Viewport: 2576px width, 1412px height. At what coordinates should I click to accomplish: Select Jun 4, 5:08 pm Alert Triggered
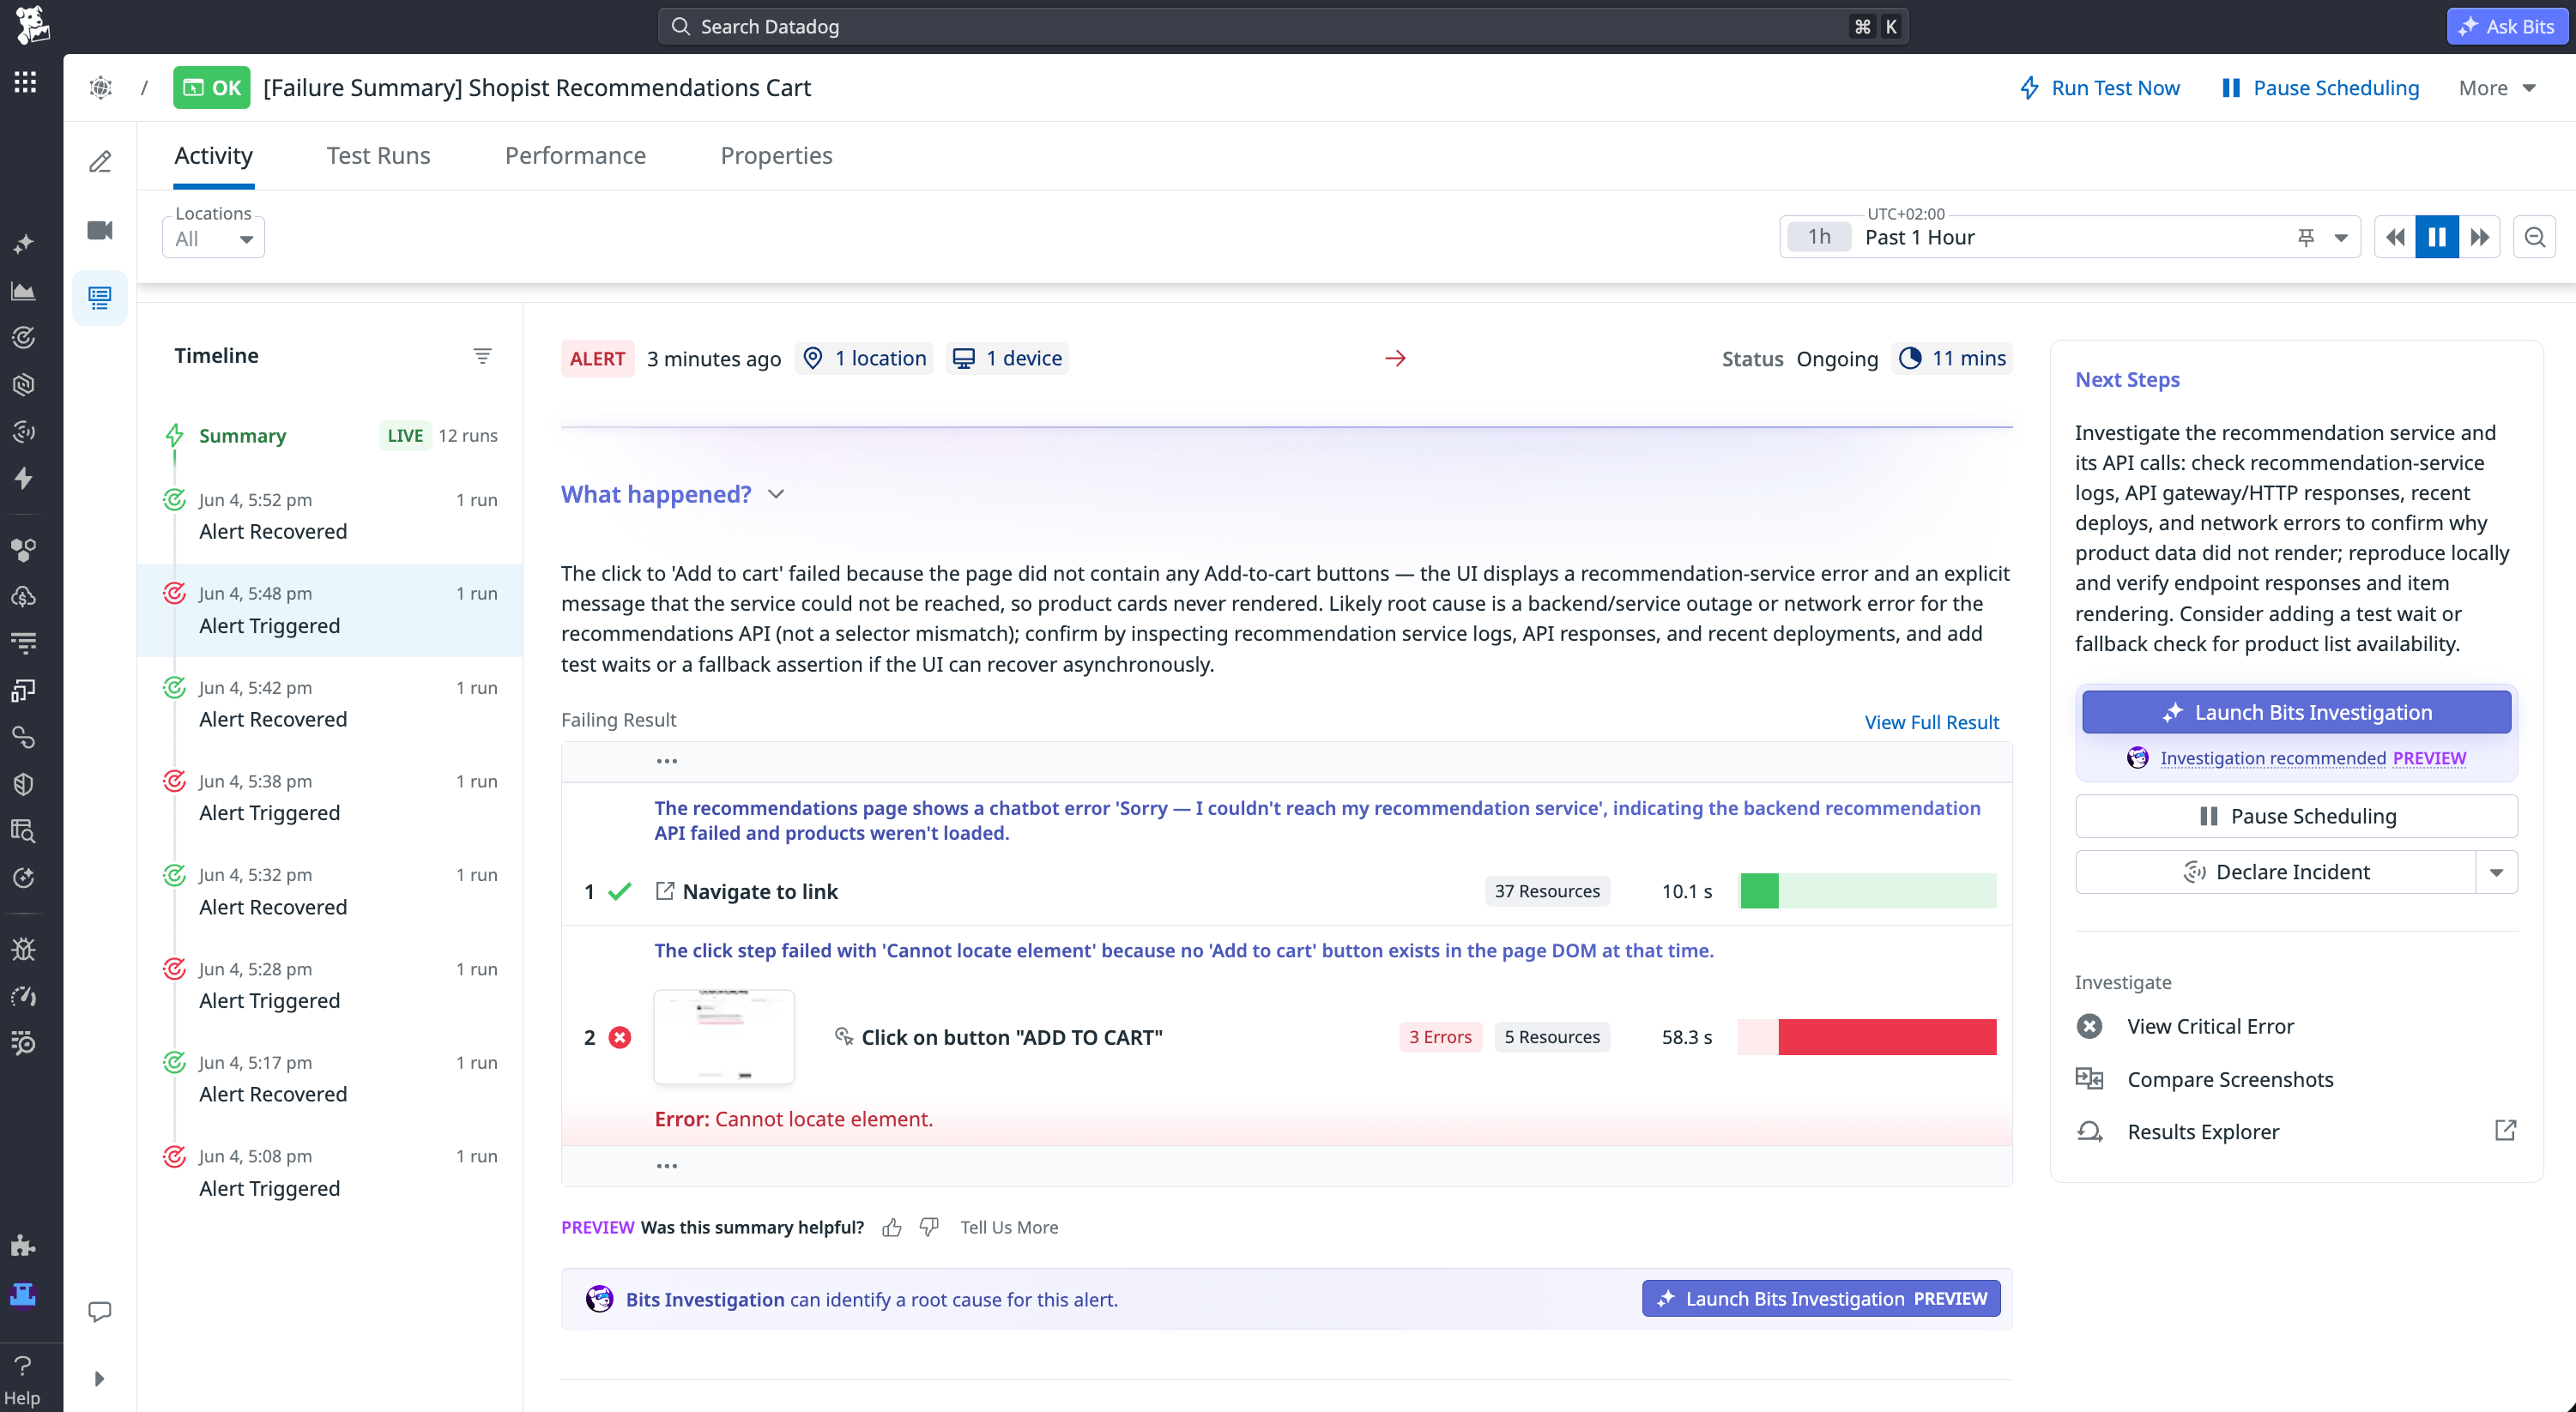pyautogui.click(x=330, y=1172)
